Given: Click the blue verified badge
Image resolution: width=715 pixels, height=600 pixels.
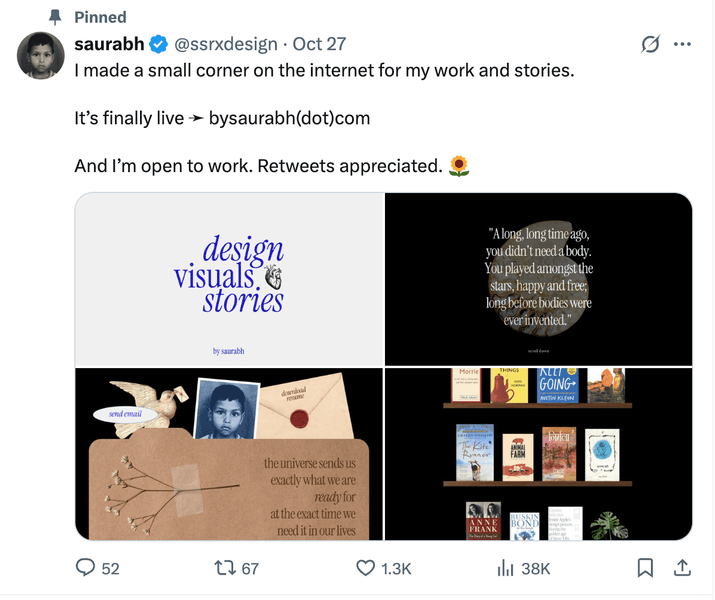Looking at the screenshot, I should tap(158, 44).
